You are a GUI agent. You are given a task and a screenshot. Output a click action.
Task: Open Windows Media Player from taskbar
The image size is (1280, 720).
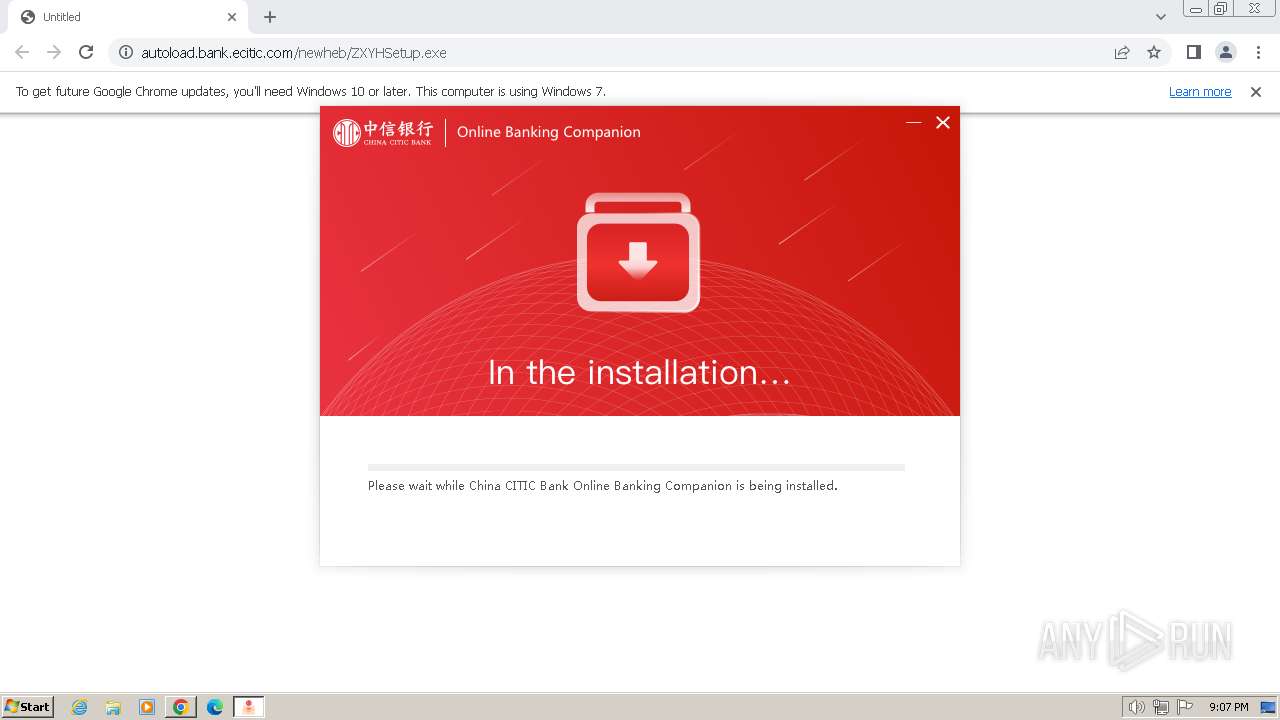coord(147,707)
